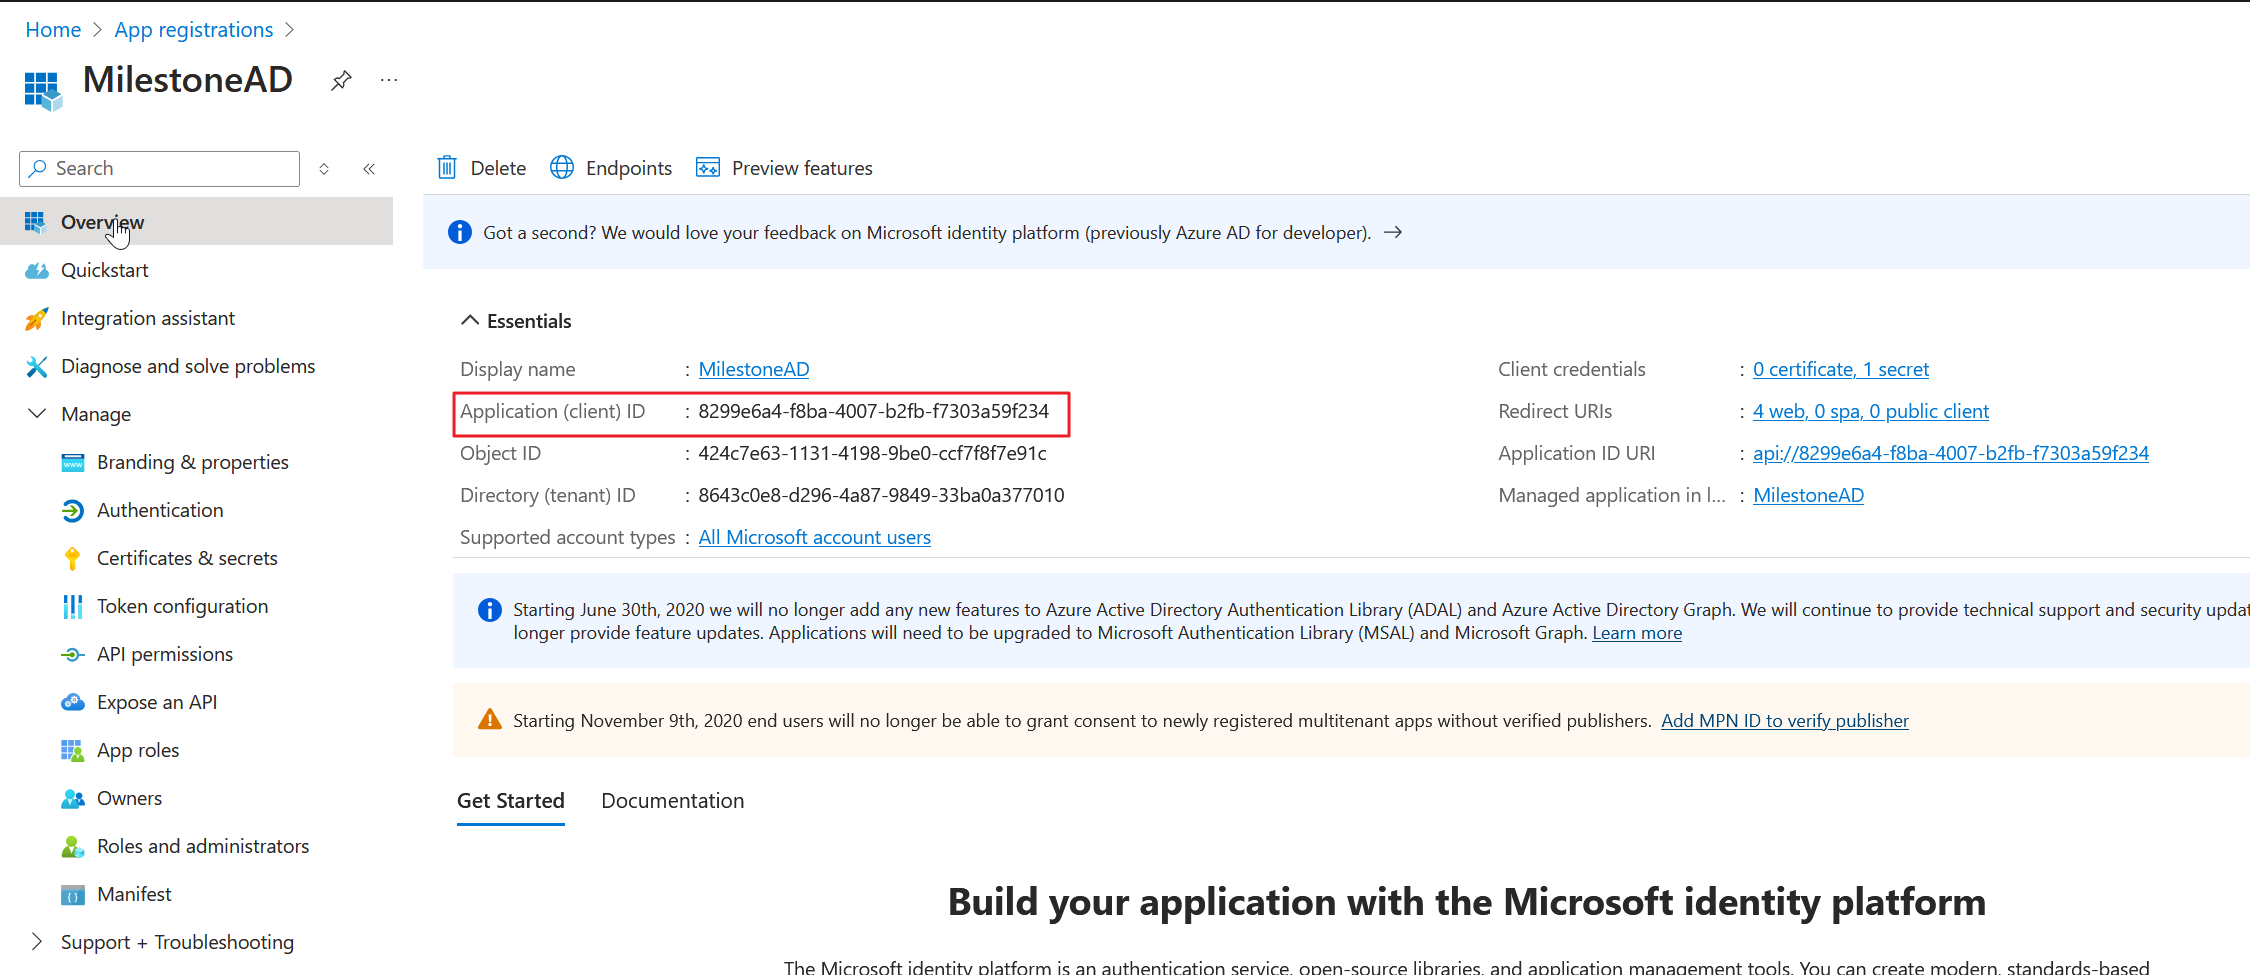Open the All Microsoft account users link
This screenshot has width=2250, height=975.
813,537
